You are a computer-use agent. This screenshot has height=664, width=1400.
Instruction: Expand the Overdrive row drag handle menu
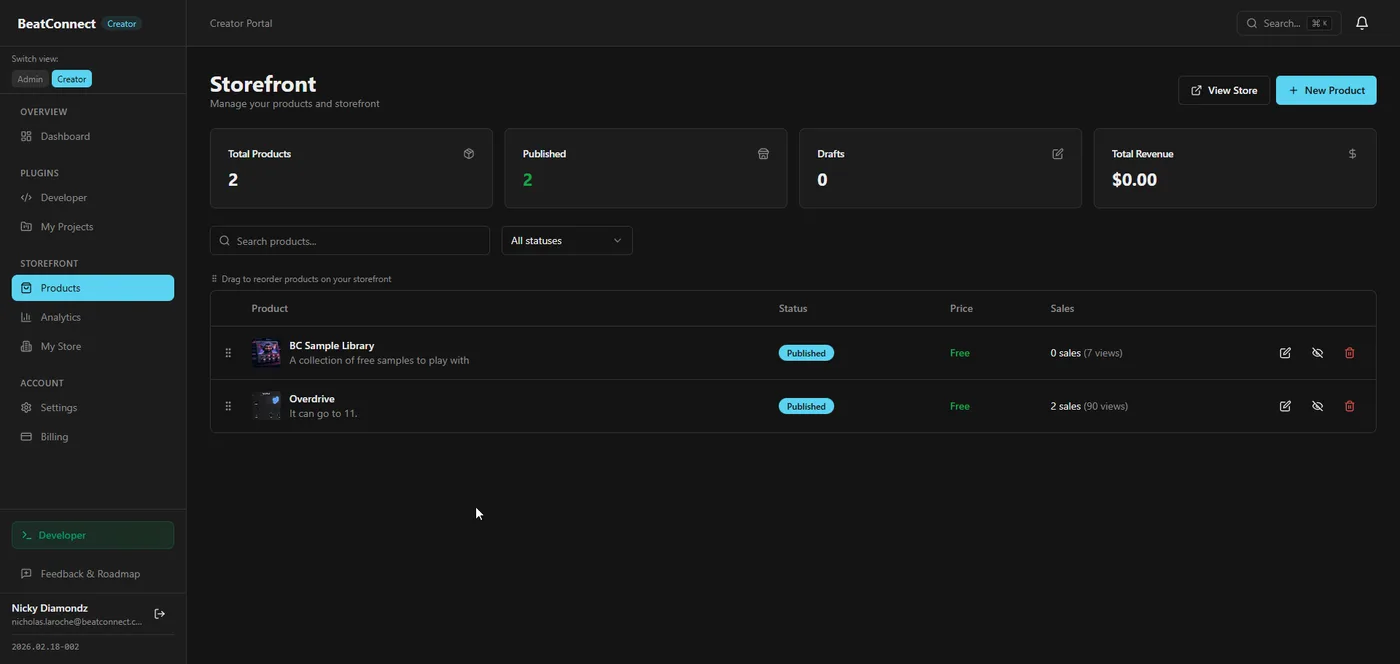click(226, 405)
